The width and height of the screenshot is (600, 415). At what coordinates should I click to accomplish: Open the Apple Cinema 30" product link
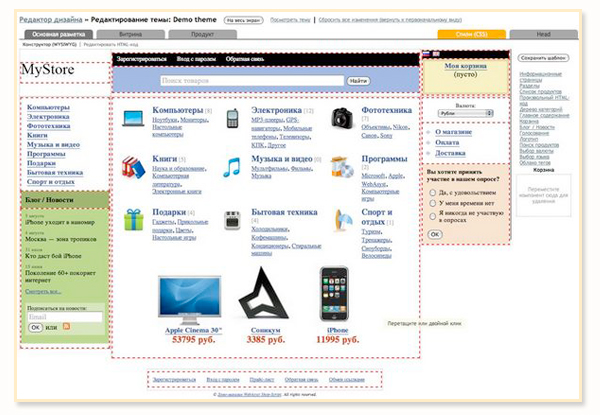[x=194, y=330]
